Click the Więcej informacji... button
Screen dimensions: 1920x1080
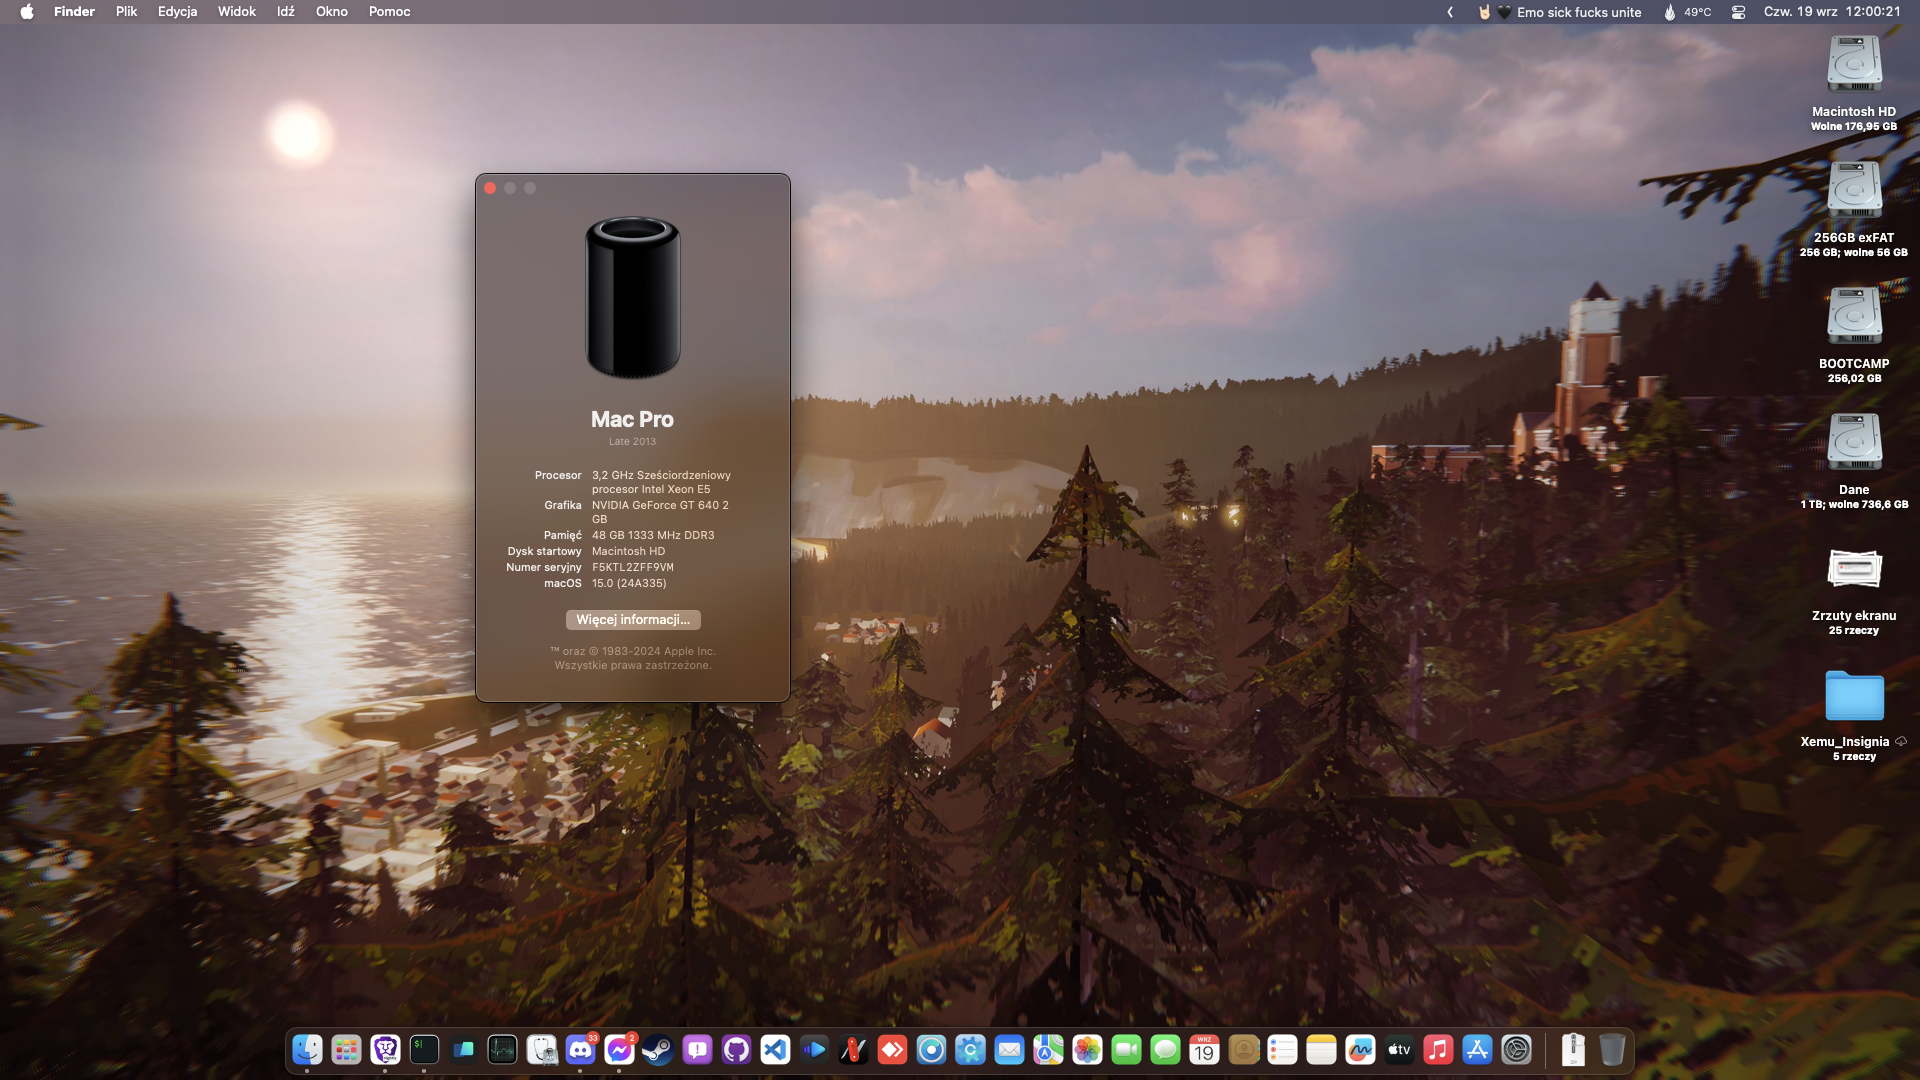pyautogui.click(x=633, y=620)
